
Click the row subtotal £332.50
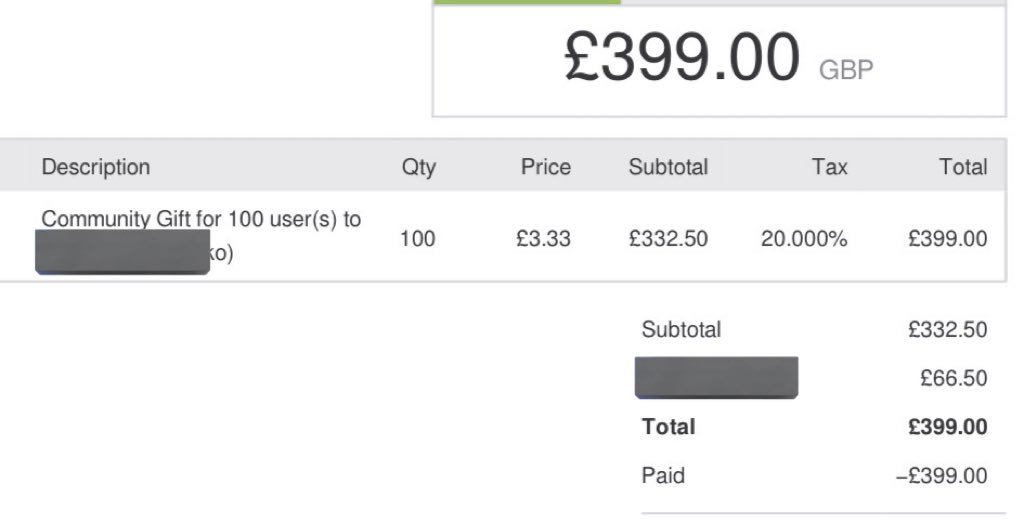(668, 239)
